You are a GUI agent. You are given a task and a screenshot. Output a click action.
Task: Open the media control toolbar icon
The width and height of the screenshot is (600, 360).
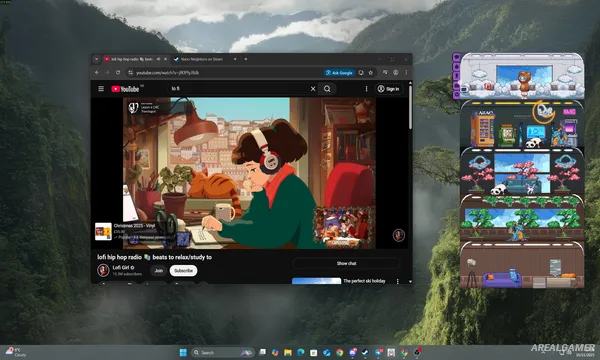[385, 72]
